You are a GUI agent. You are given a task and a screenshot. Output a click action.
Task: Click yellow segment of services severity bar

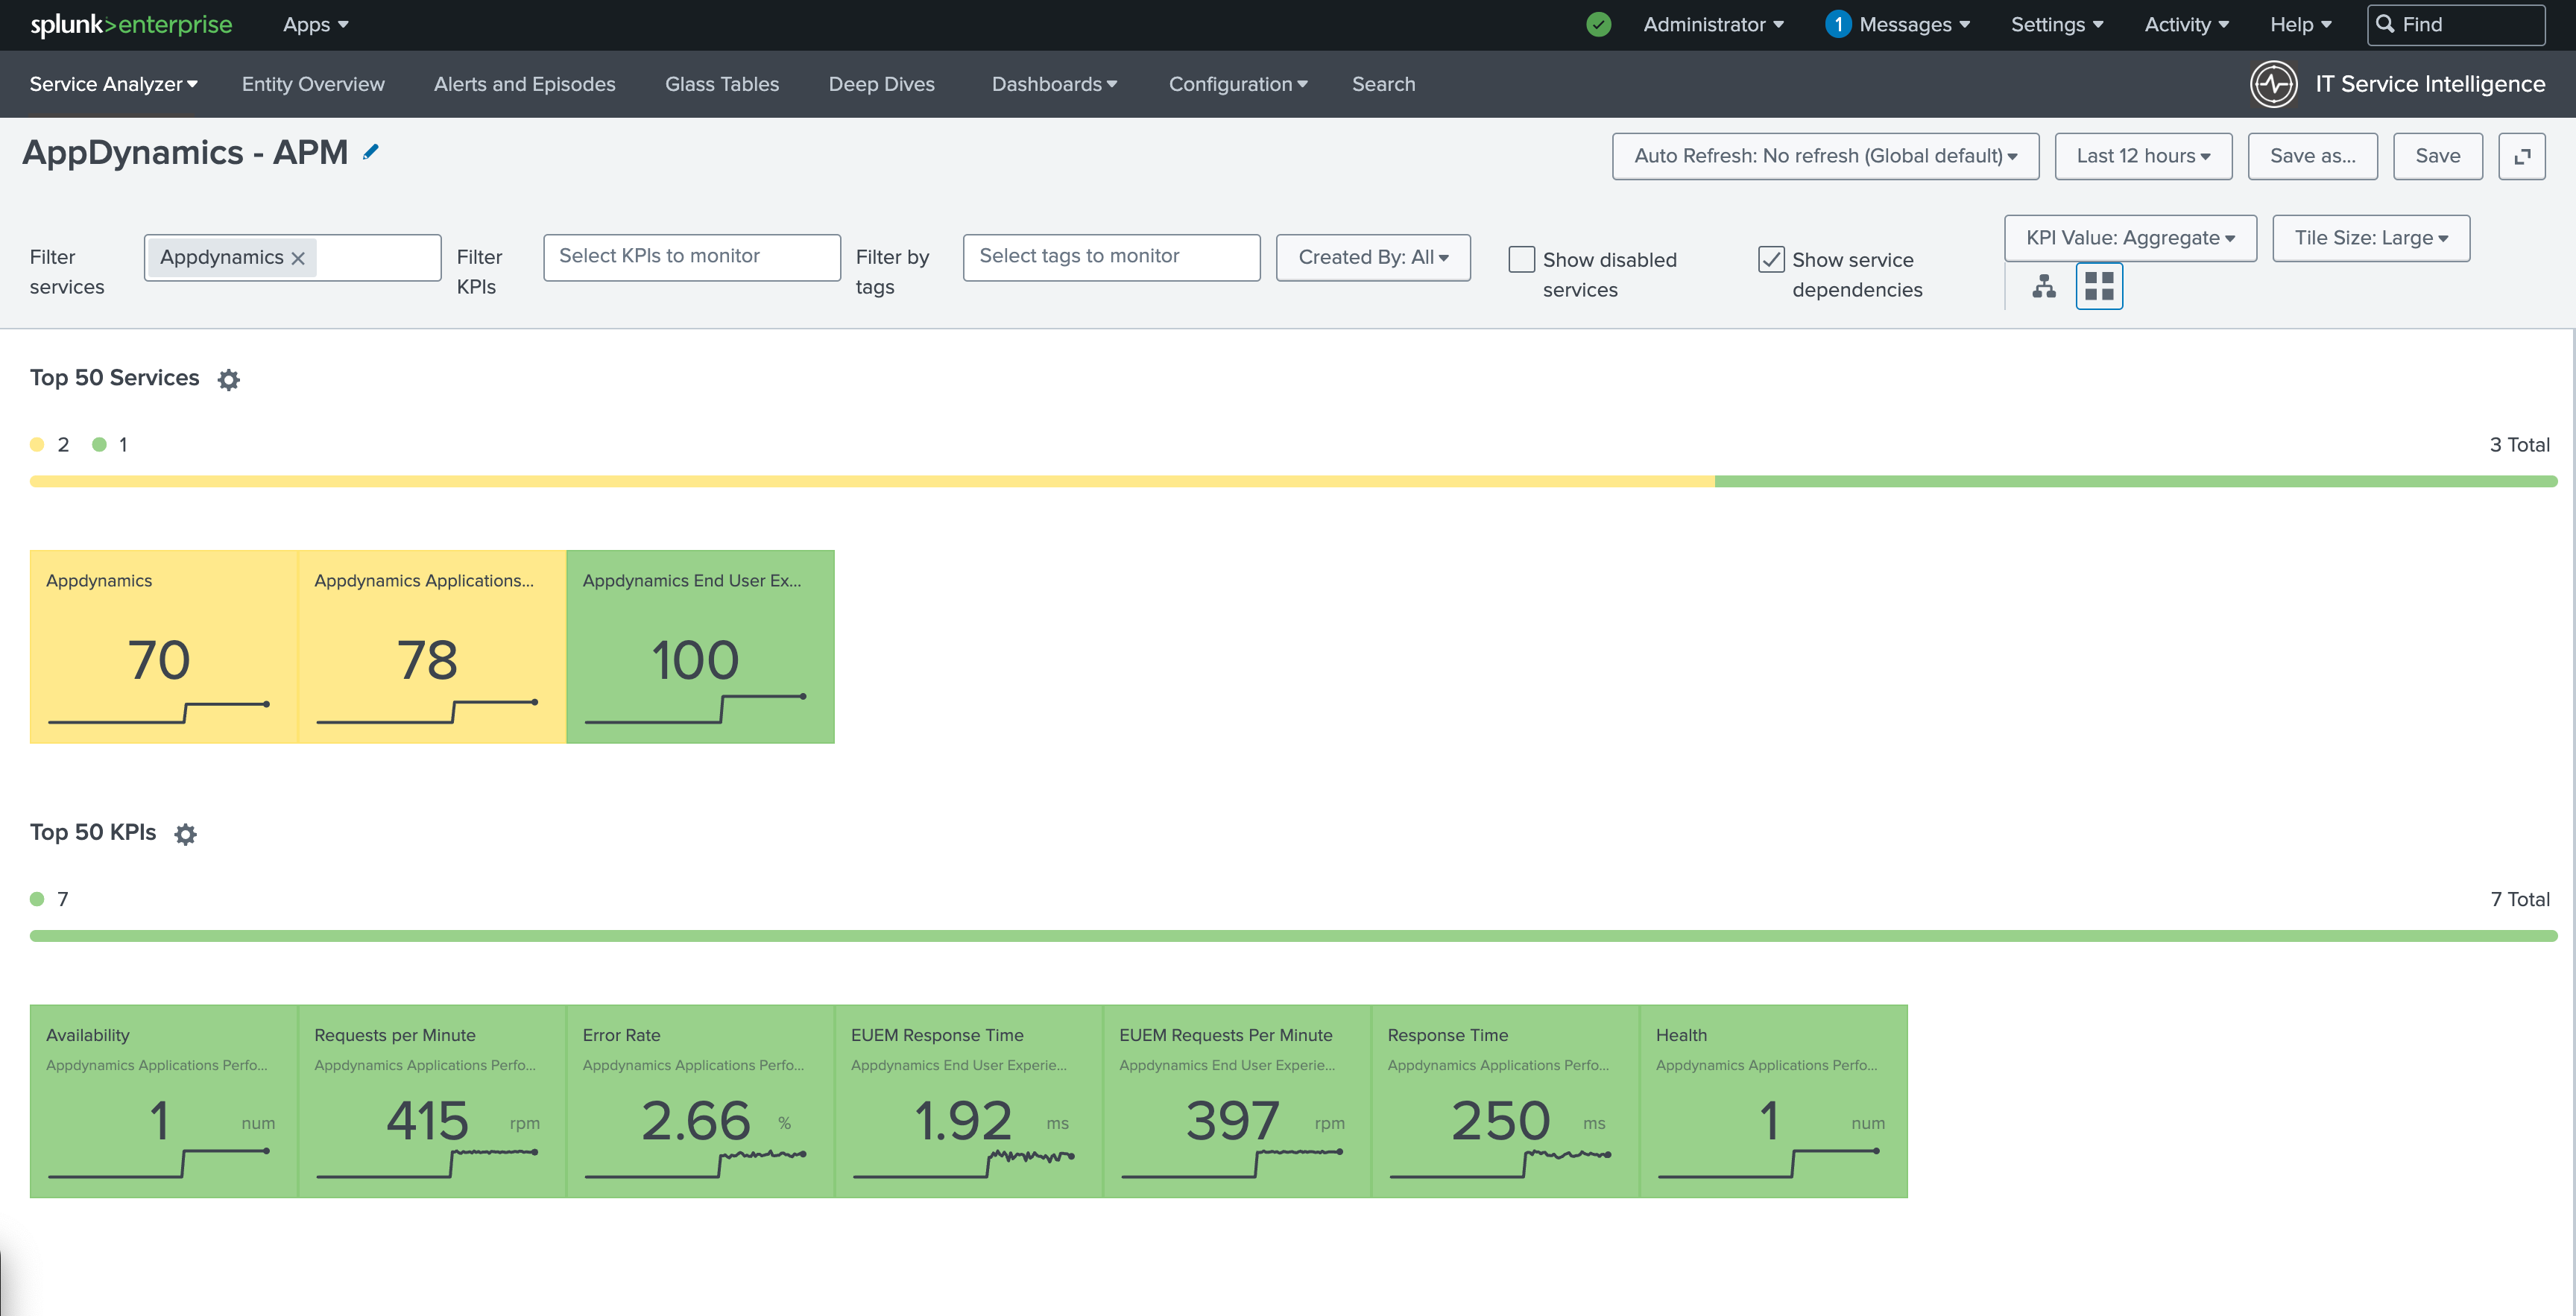click(x=872, y=482)
